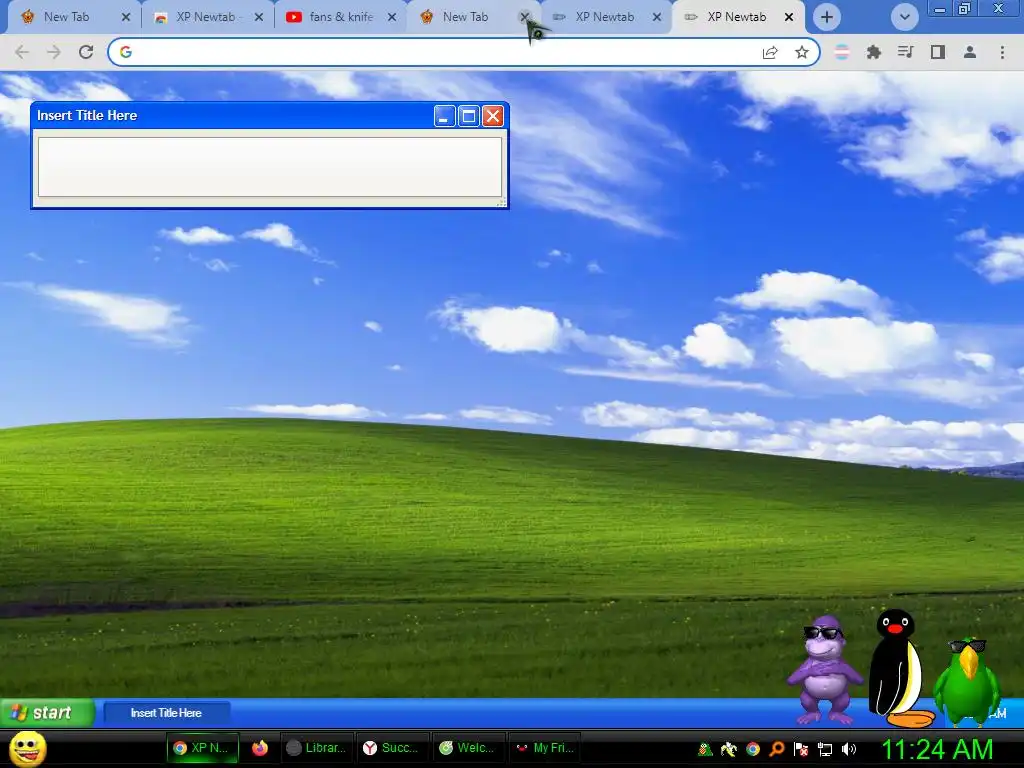Open the striped flag extension icon
The width and height of the screenshot is (1024, 768).
click(842, 52)
